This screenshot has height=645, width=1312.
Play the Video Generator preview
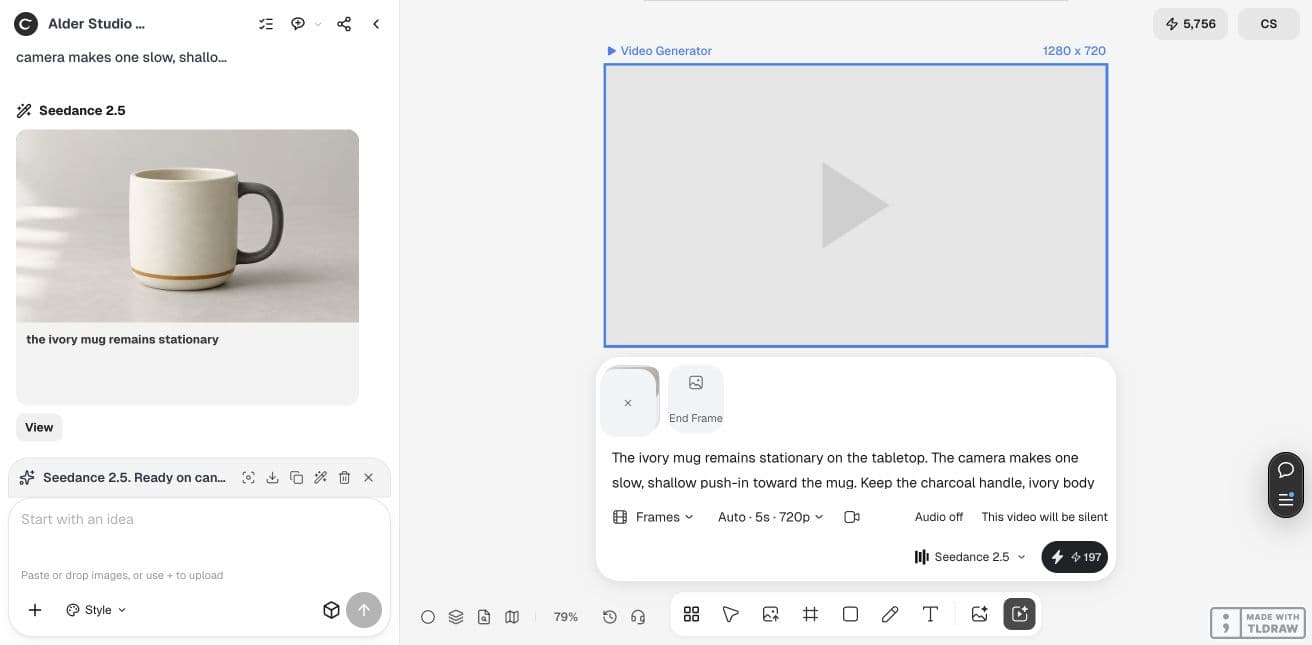click(x=855, y=205)
